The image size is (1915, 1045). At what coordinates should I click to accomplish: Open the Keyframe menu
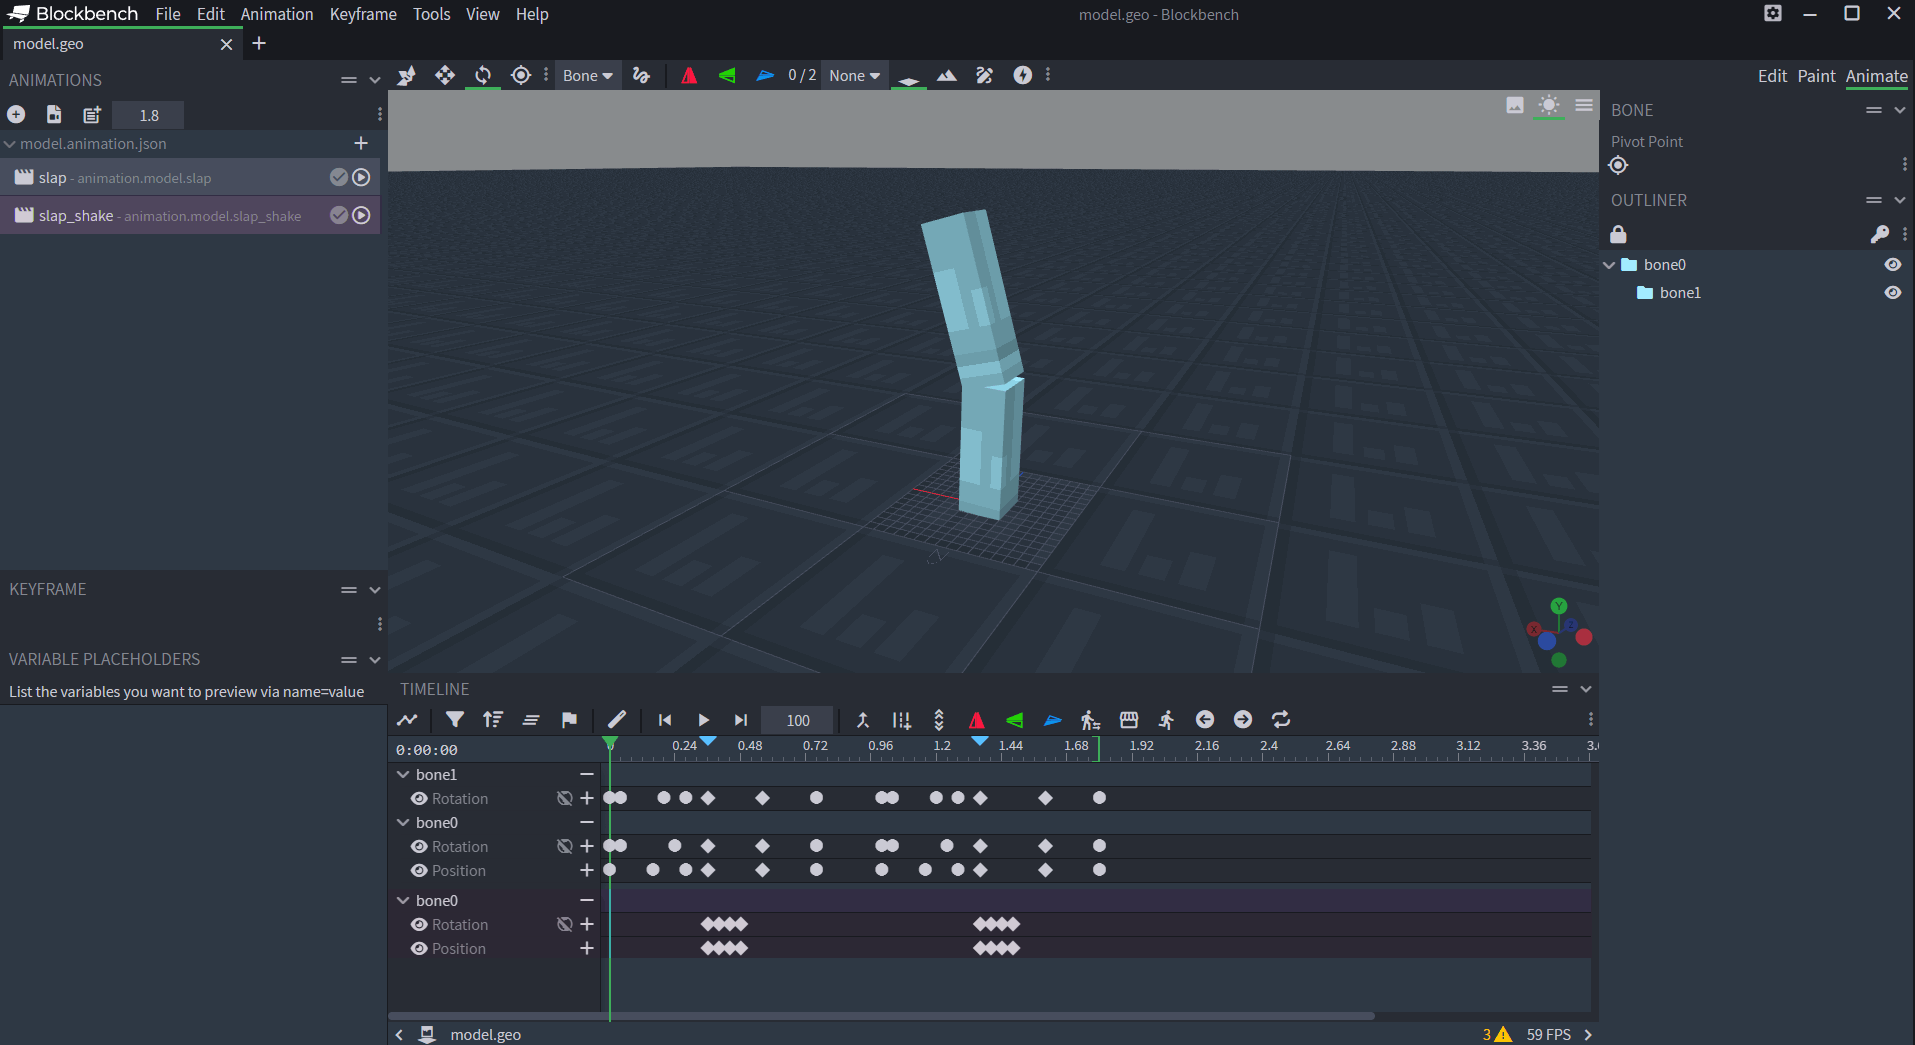[x=363, y=14]
